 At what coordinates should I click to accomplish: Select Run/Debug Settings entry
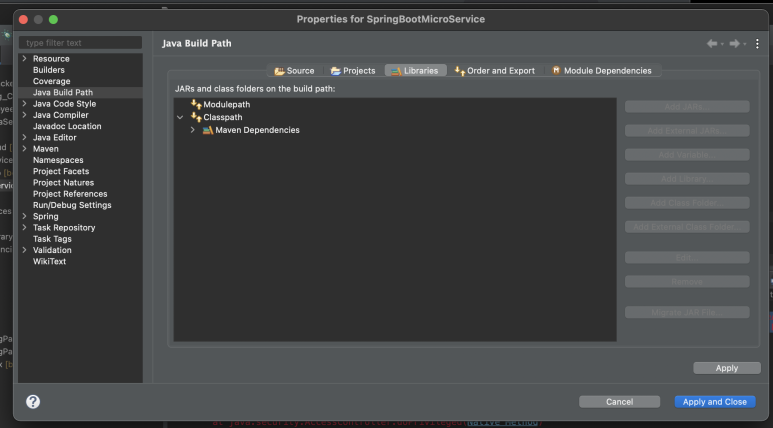(x=72, y=205)
